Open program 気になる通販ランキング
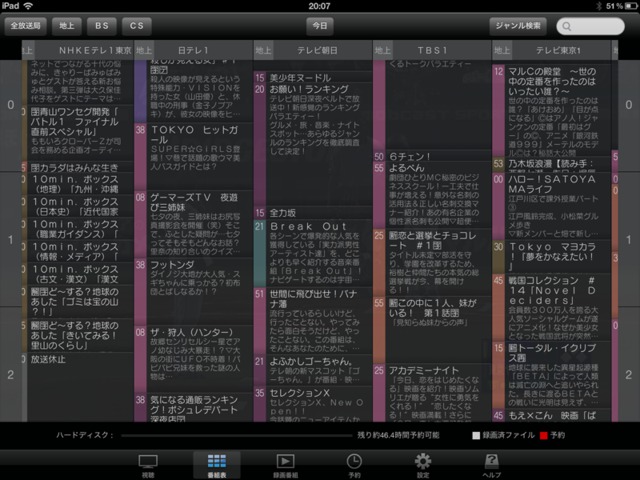The image size is (640, 480). (x=193, y=407)
